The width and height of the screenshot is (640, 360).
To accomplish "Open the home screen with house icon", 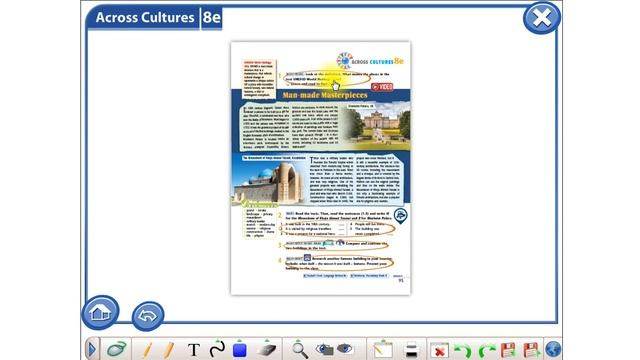I will [100, 313].
